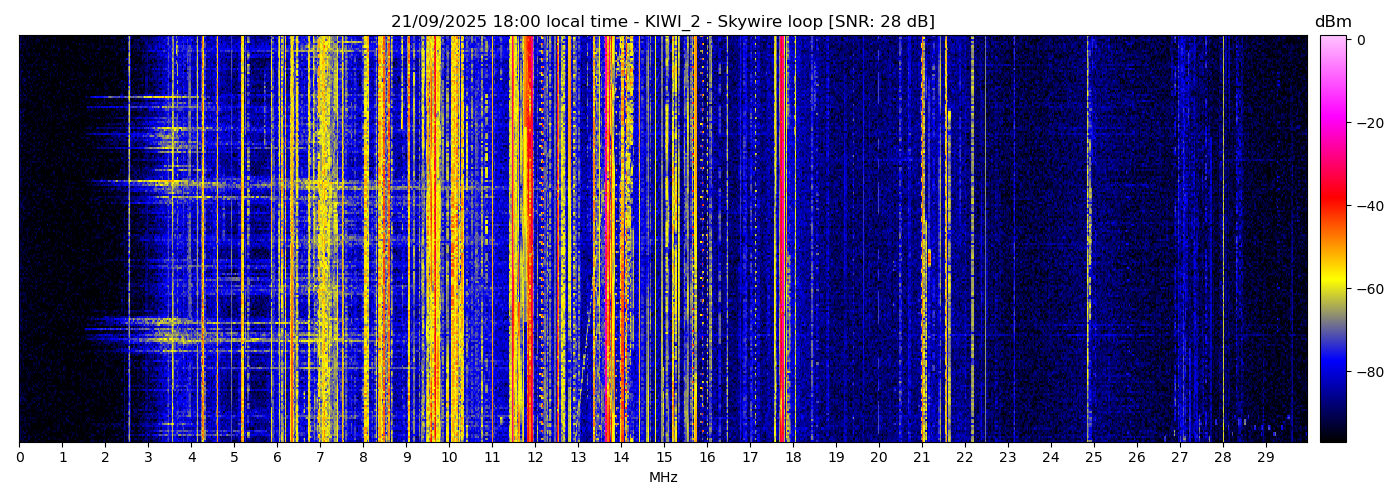Click the 0 dBm colorbar tick label
Viewport: 1400px width, 500px height.
[x=1361, y=40]
